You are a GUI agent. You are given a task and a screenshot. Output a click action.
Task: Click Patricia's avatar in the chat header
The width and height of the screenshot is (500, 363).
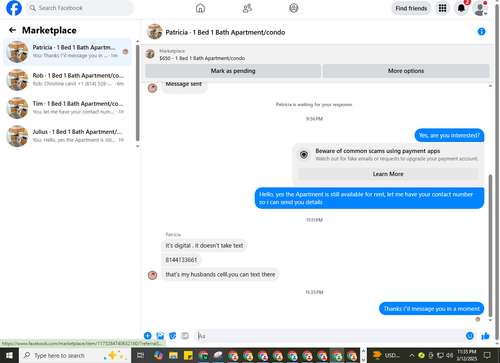pyautogui.click(x=155, y=32)
